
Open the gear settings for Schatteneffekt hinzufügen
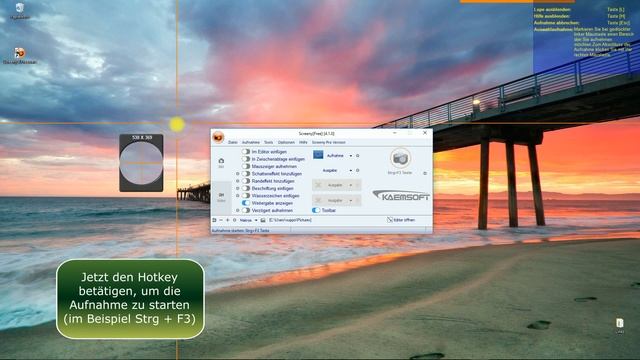click(x=238, y=174)
